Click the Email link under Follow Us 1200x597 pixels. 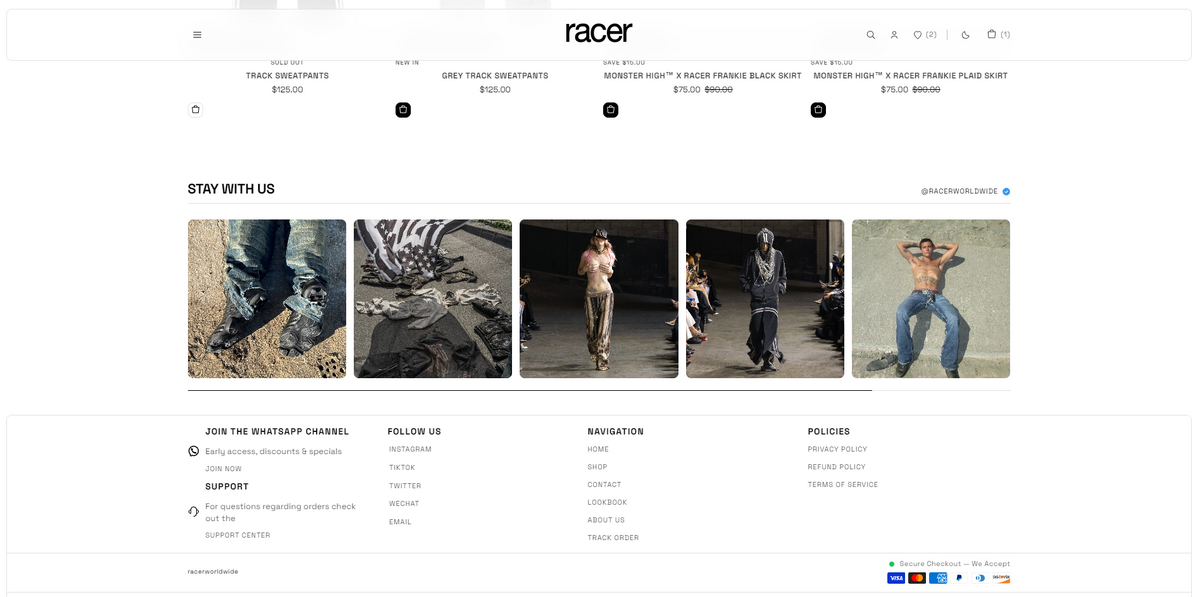(x=400, y=522)
